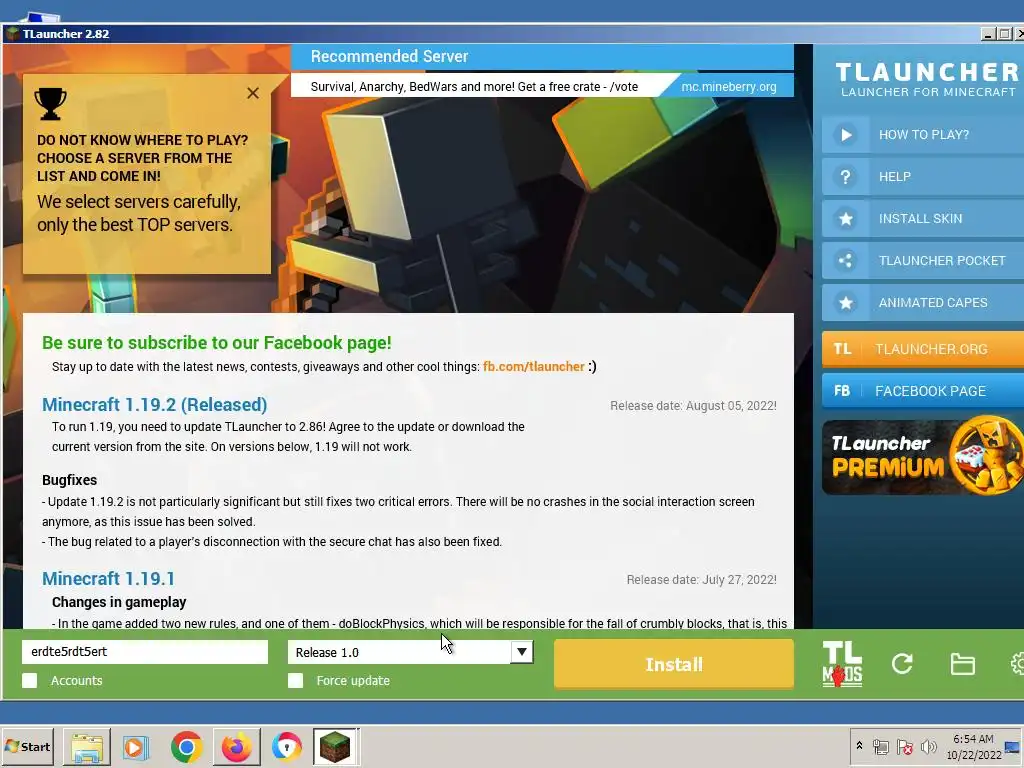
Task: Open Firefox from the taskbar
Action: (236, 746)
